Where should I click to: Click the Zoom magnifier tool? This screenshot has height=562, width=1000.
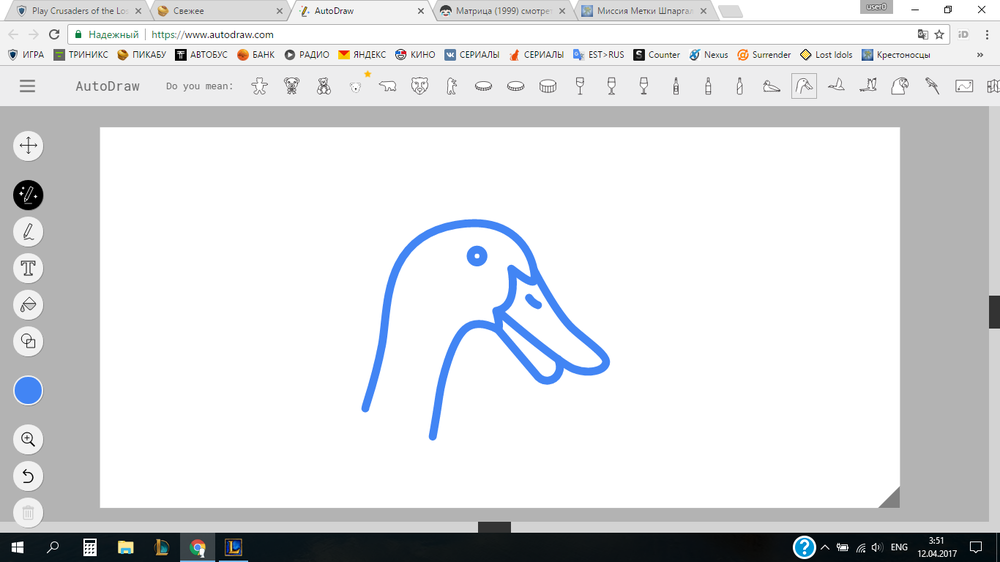click(x=28, y=439)
